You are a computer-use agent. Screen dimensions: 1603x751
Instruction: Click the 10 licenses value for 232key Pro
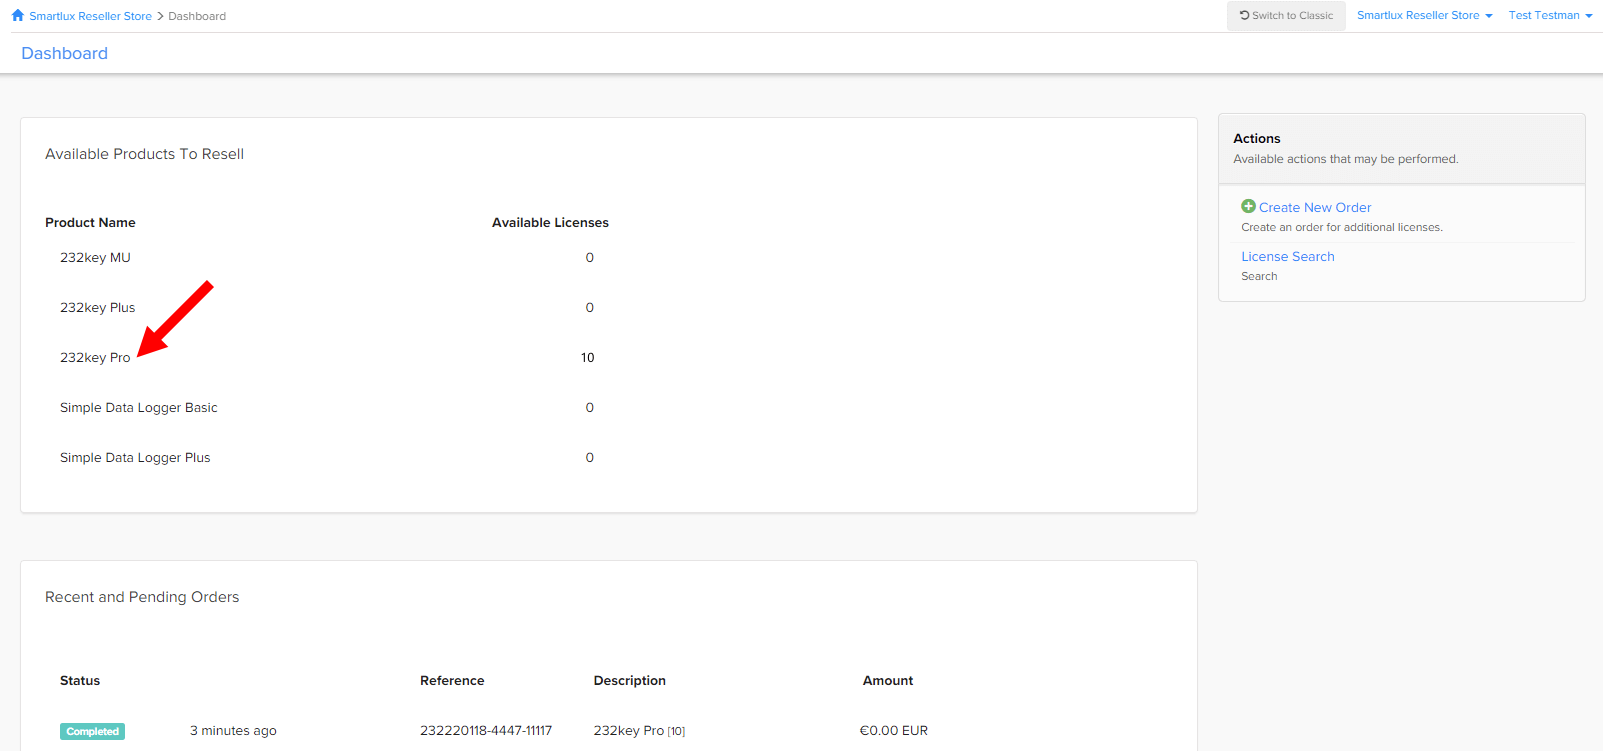coord(588,357)
